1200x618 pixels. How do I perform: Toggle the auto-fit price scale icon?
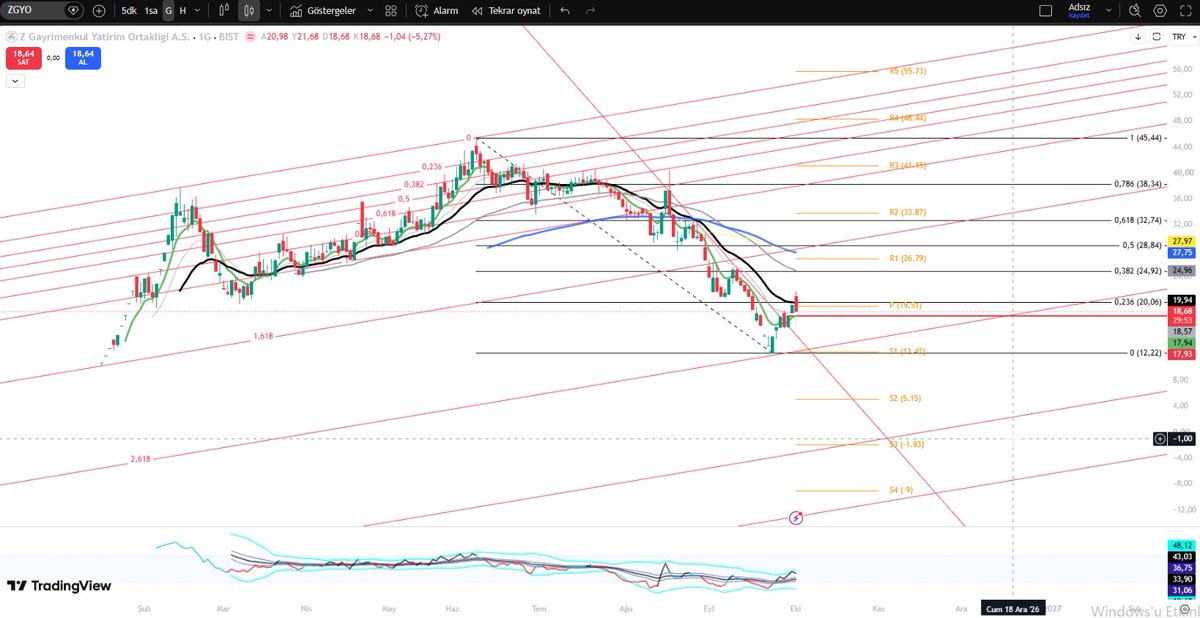coord(1156,36)
